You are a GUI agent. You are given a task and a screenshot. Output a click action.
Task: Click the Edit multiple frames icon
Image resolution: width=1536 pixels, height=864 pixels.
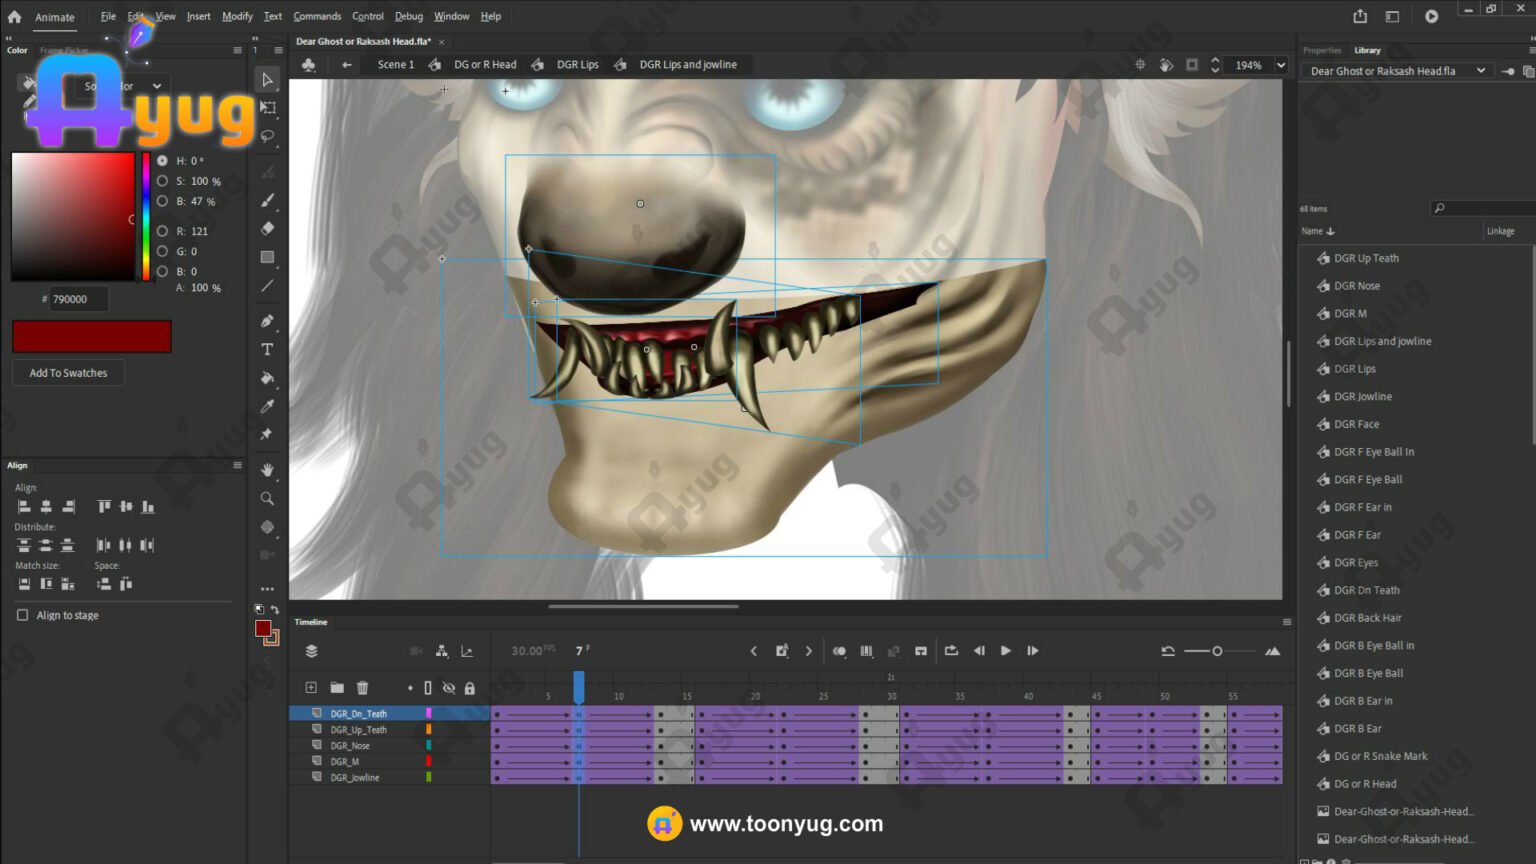click(x=866, y=651)
